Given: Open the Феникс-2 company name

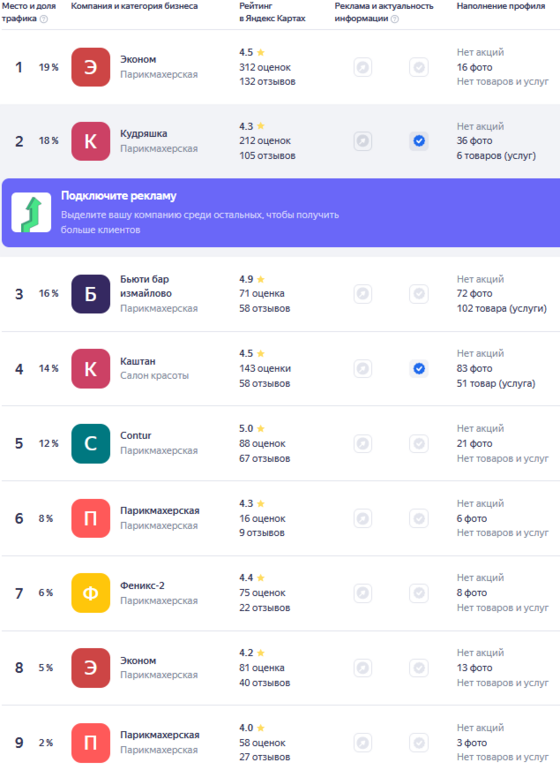Looking at the screenshot, I should 142,585.
